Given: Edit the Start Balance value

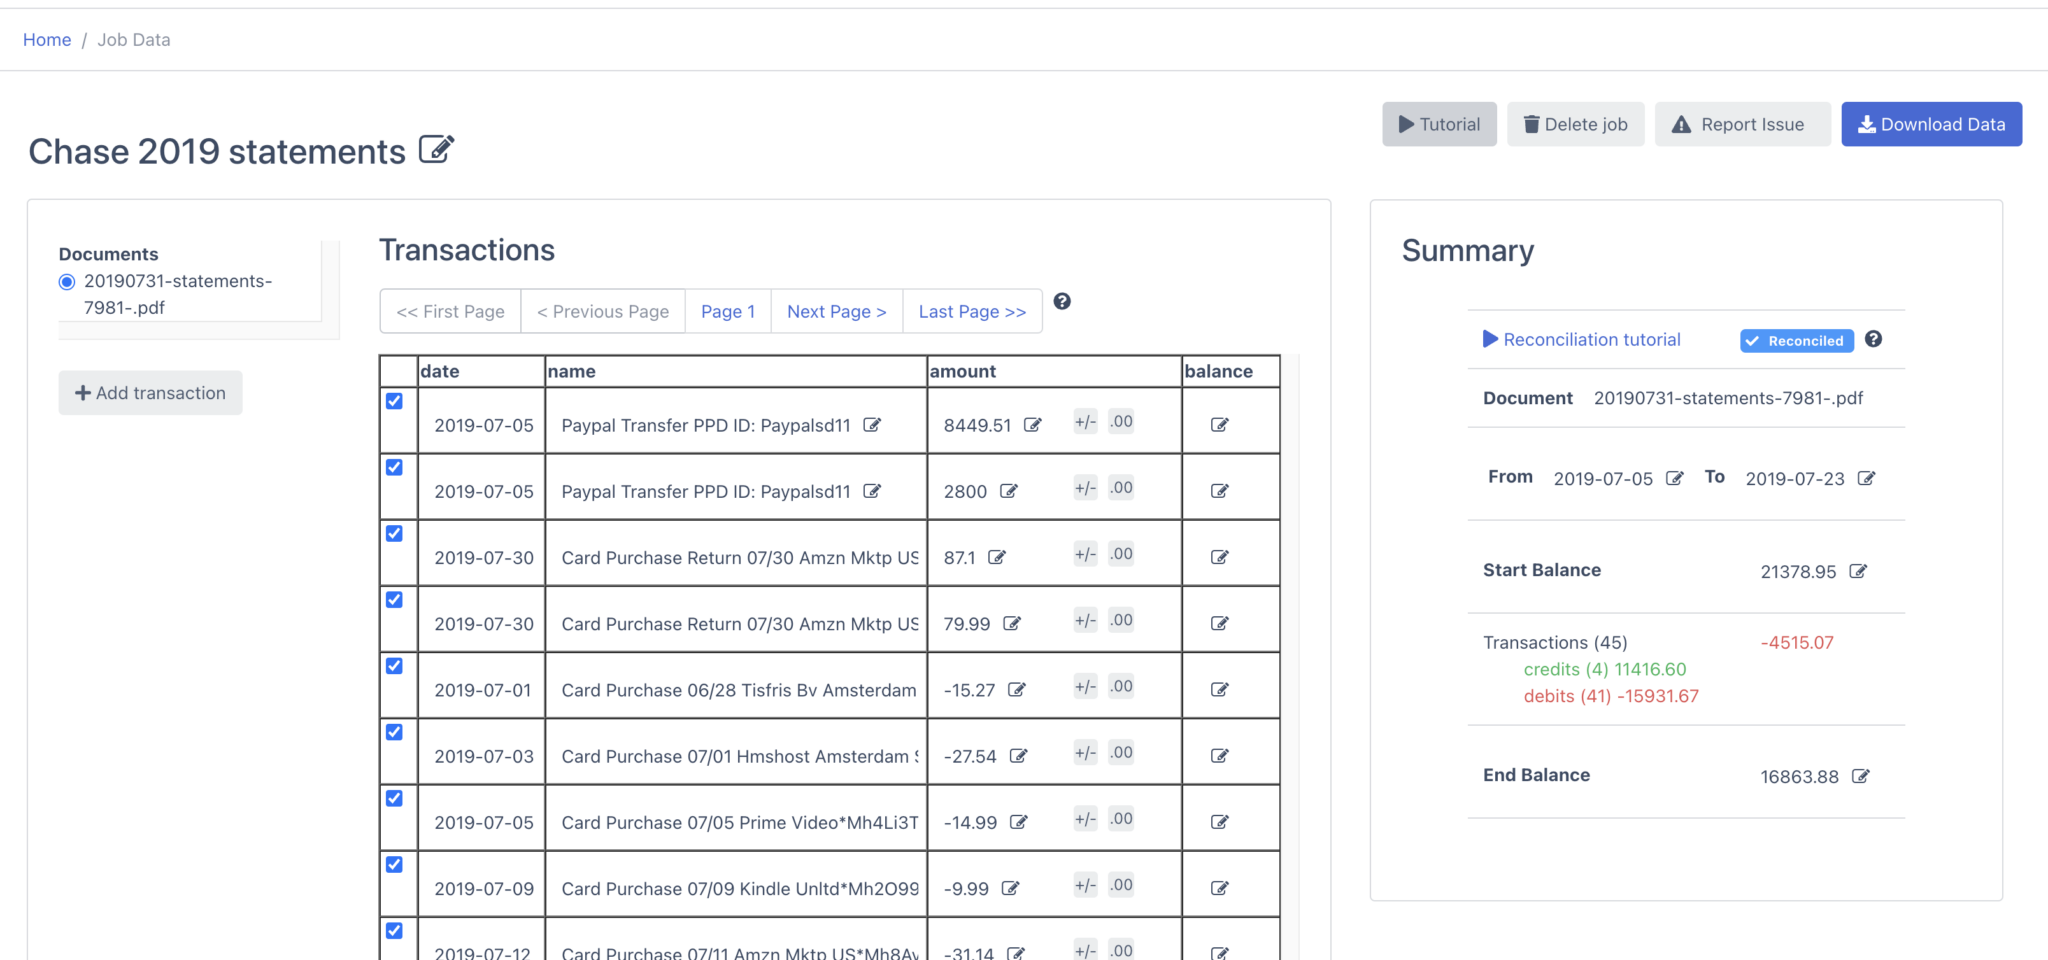Looking at the screenshot, I should pos(1859,571).
